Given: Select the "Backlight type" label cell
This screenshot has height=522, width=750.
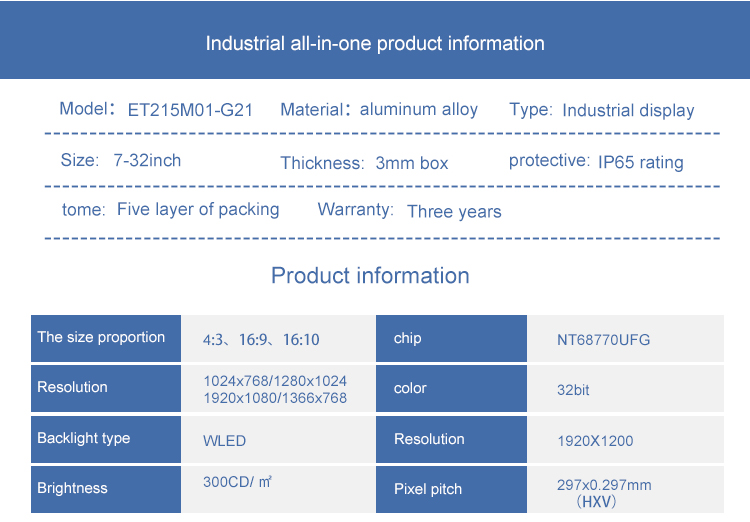Looking at the screenshot, I should tap(105, 438).
